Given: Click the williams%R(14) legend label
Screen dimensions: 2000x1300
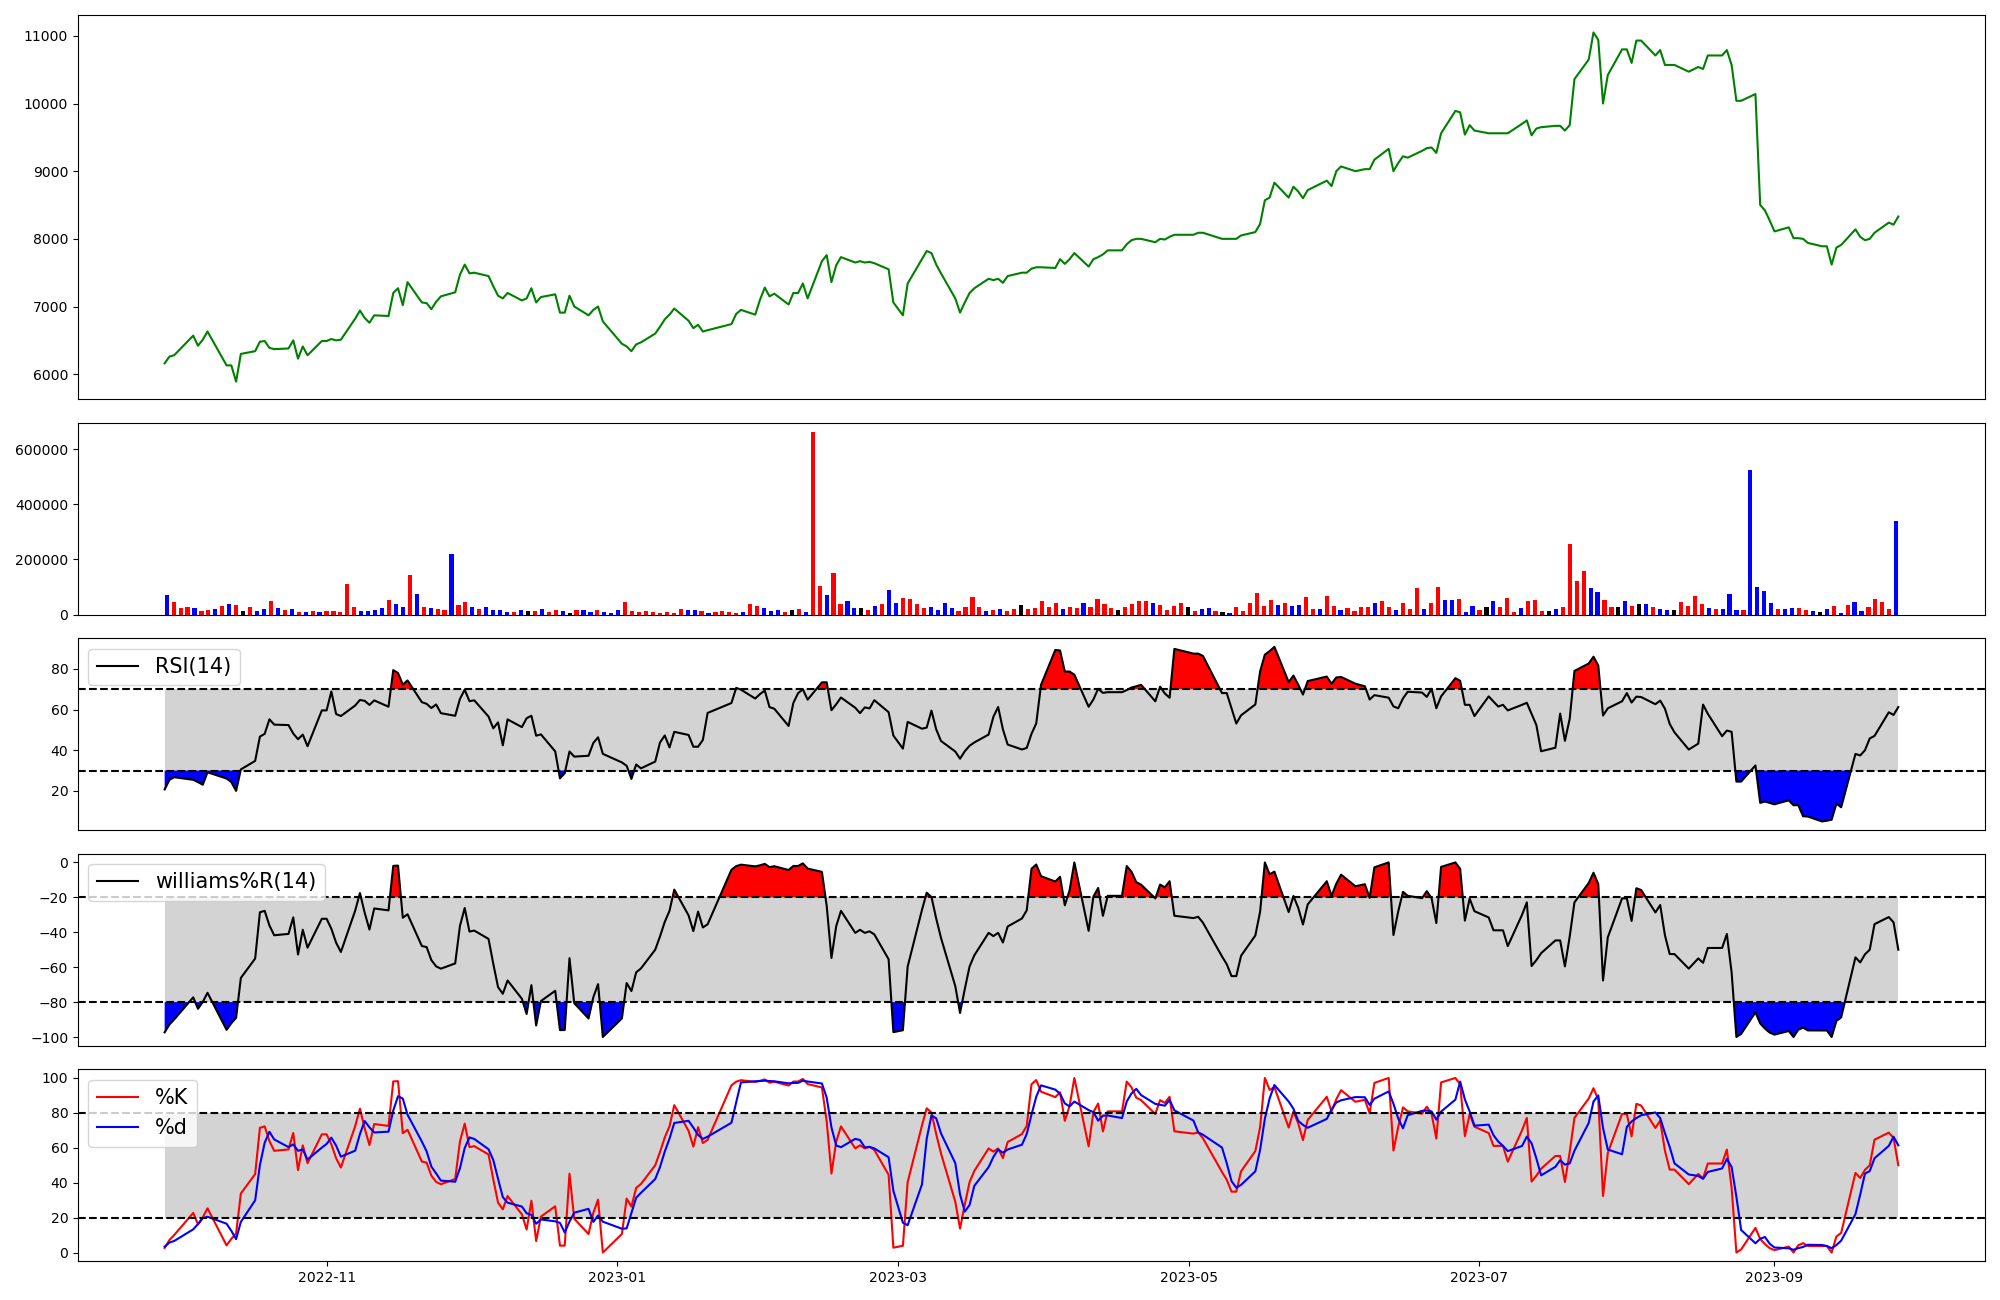Looking at the screenshot, I should pyautogui.click(x=235, y=881).
